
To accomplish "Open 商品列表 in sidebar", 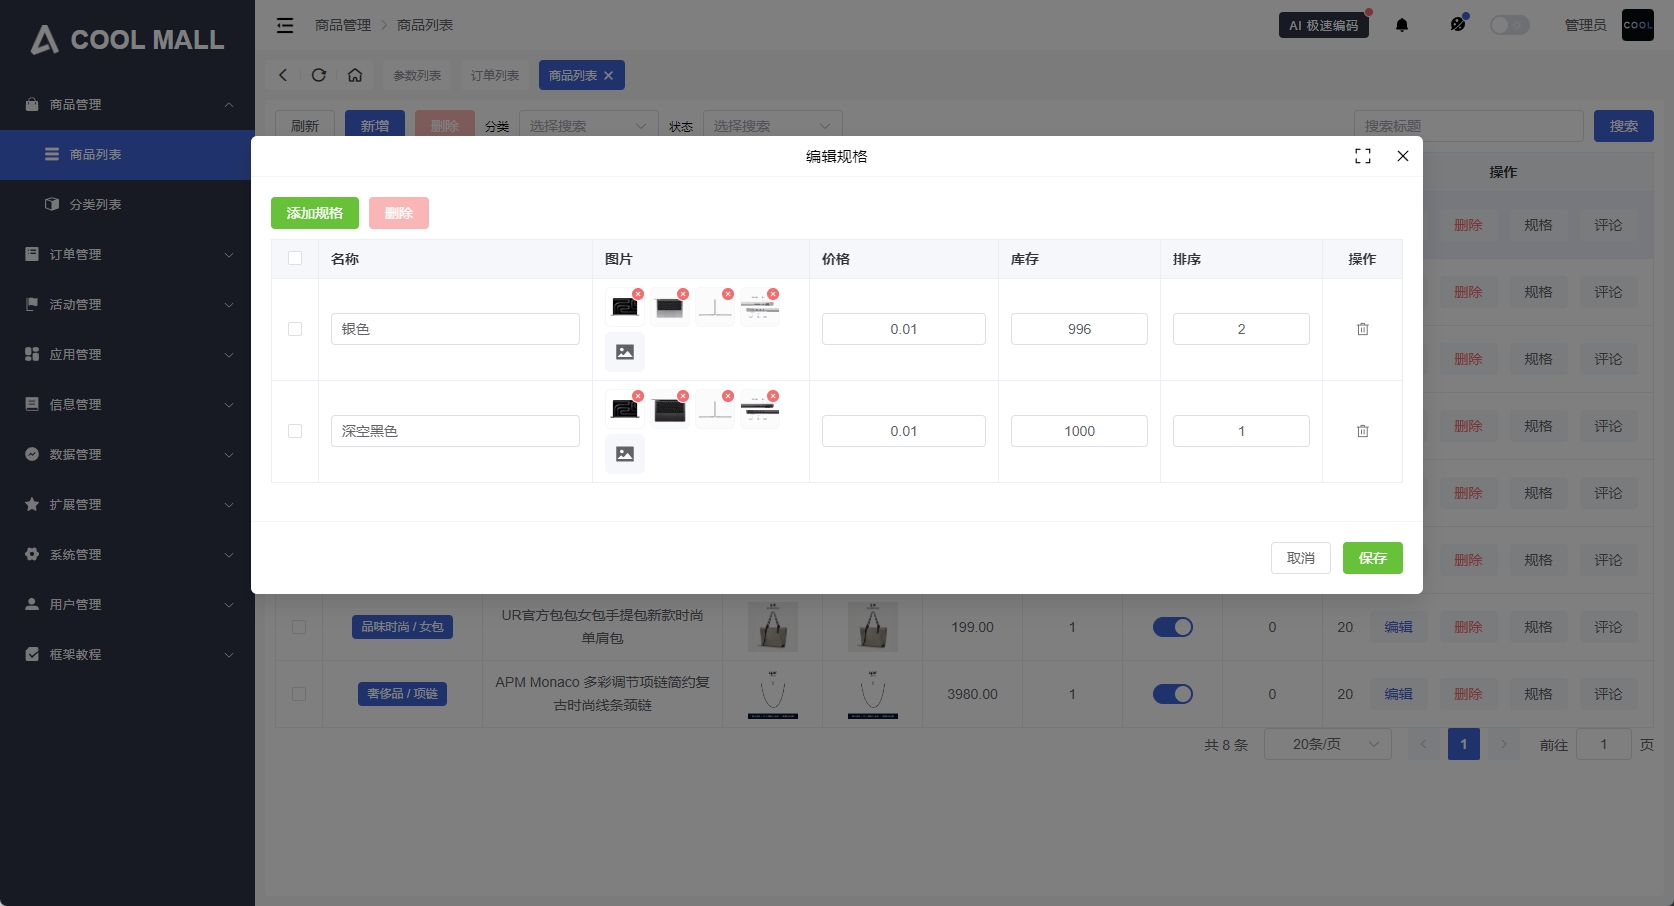I will 127,155.
